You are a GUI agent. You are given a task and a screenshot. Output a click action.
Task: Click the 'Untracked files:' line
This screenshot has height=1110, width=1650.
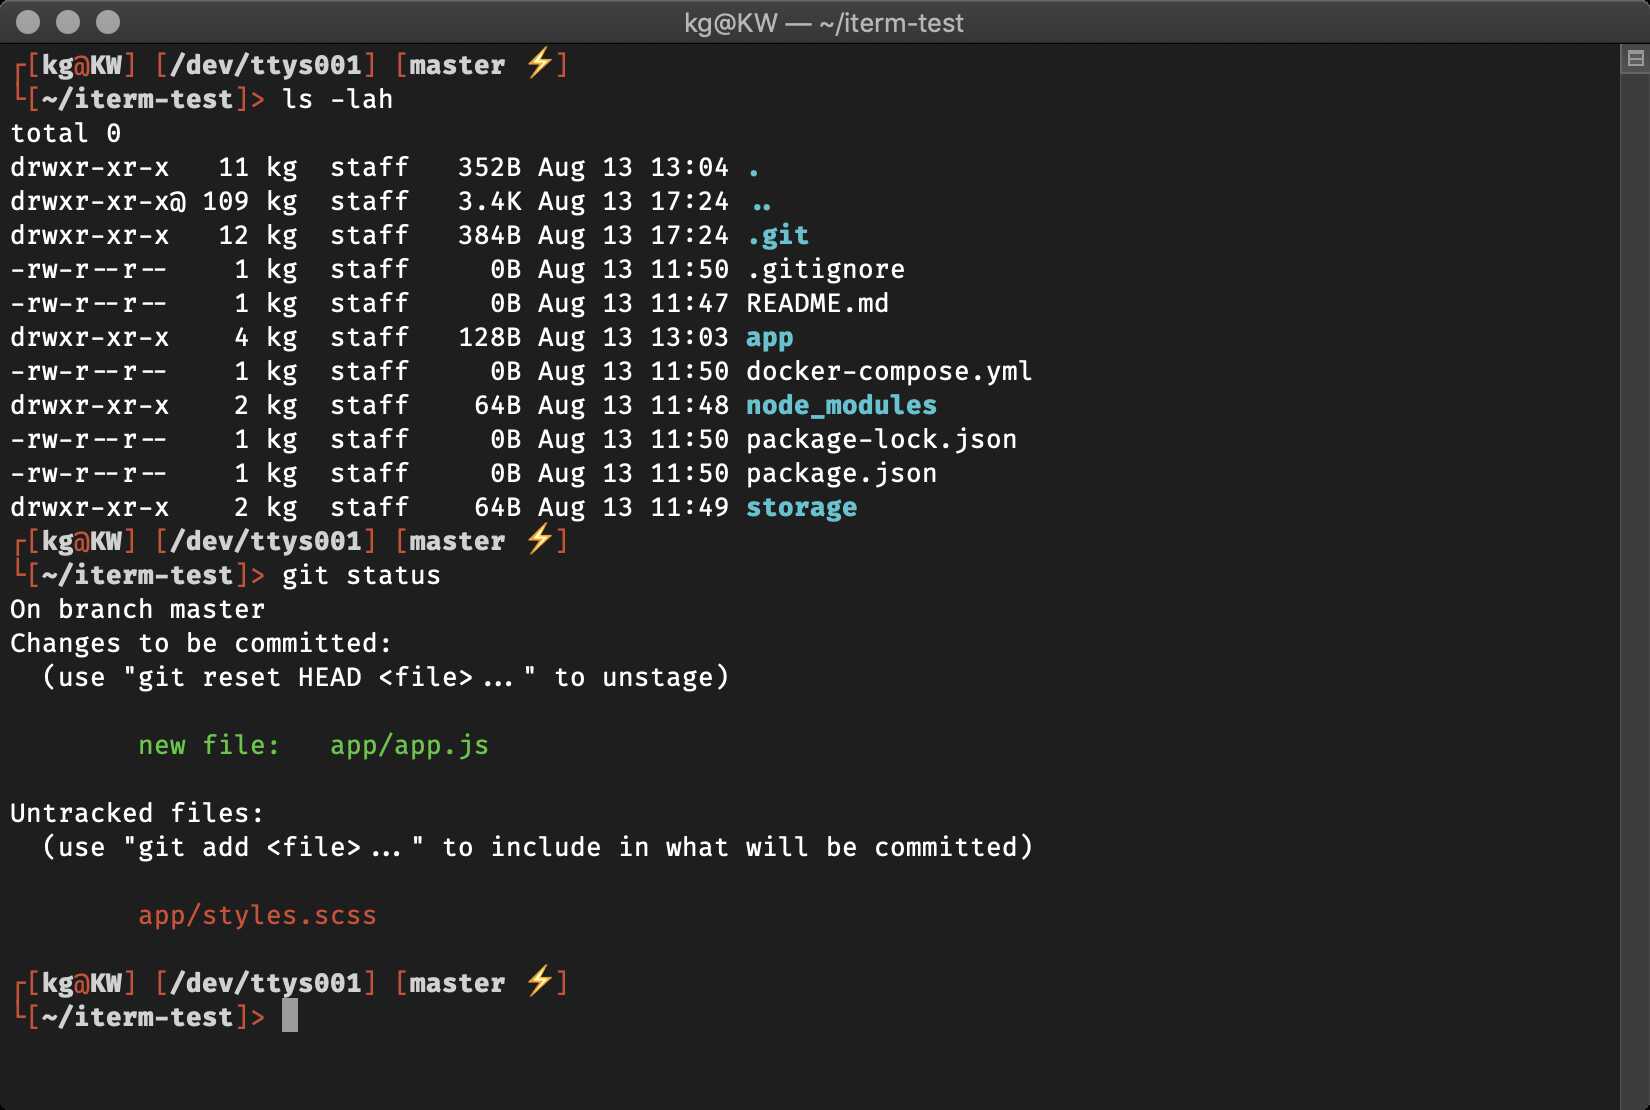(x=138, y=813)
